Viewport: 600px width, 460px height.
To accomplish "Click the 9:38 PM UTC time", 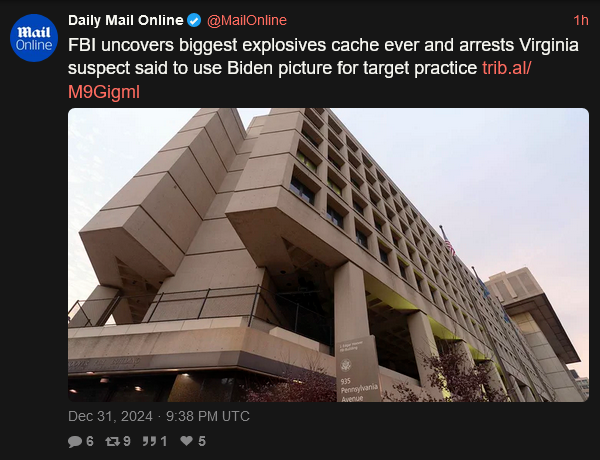I will coord(208,416).
